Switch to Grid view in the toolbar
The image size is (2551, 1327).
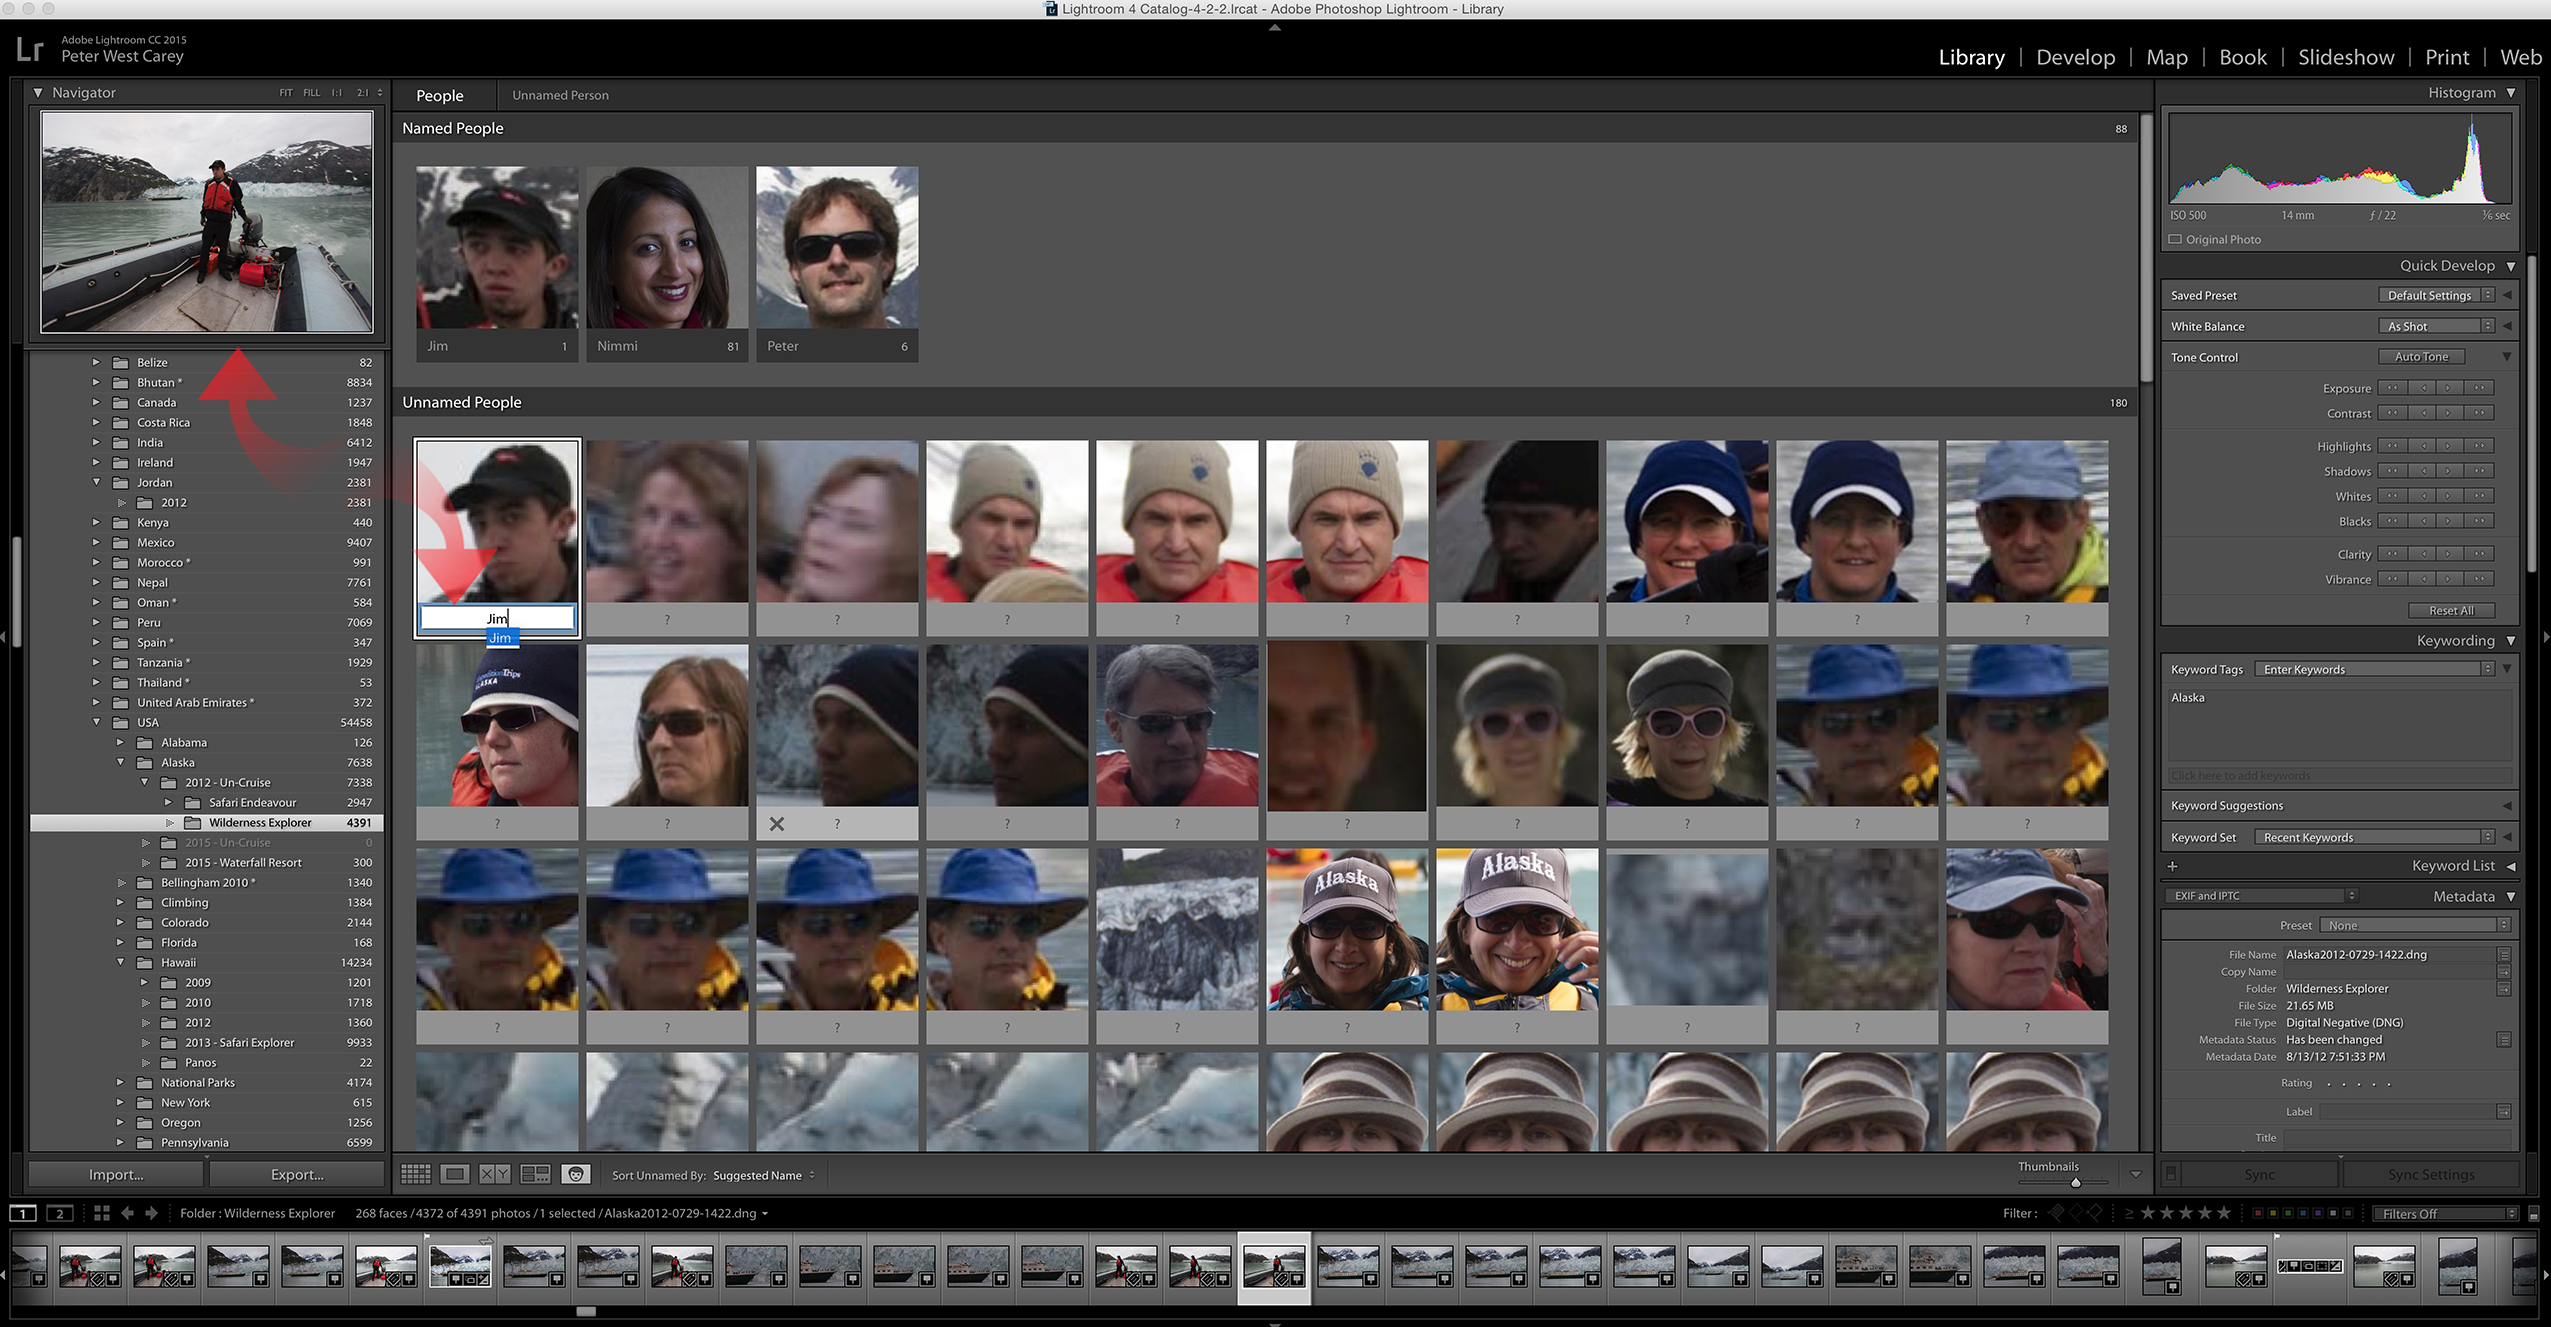coord(415,1174)
